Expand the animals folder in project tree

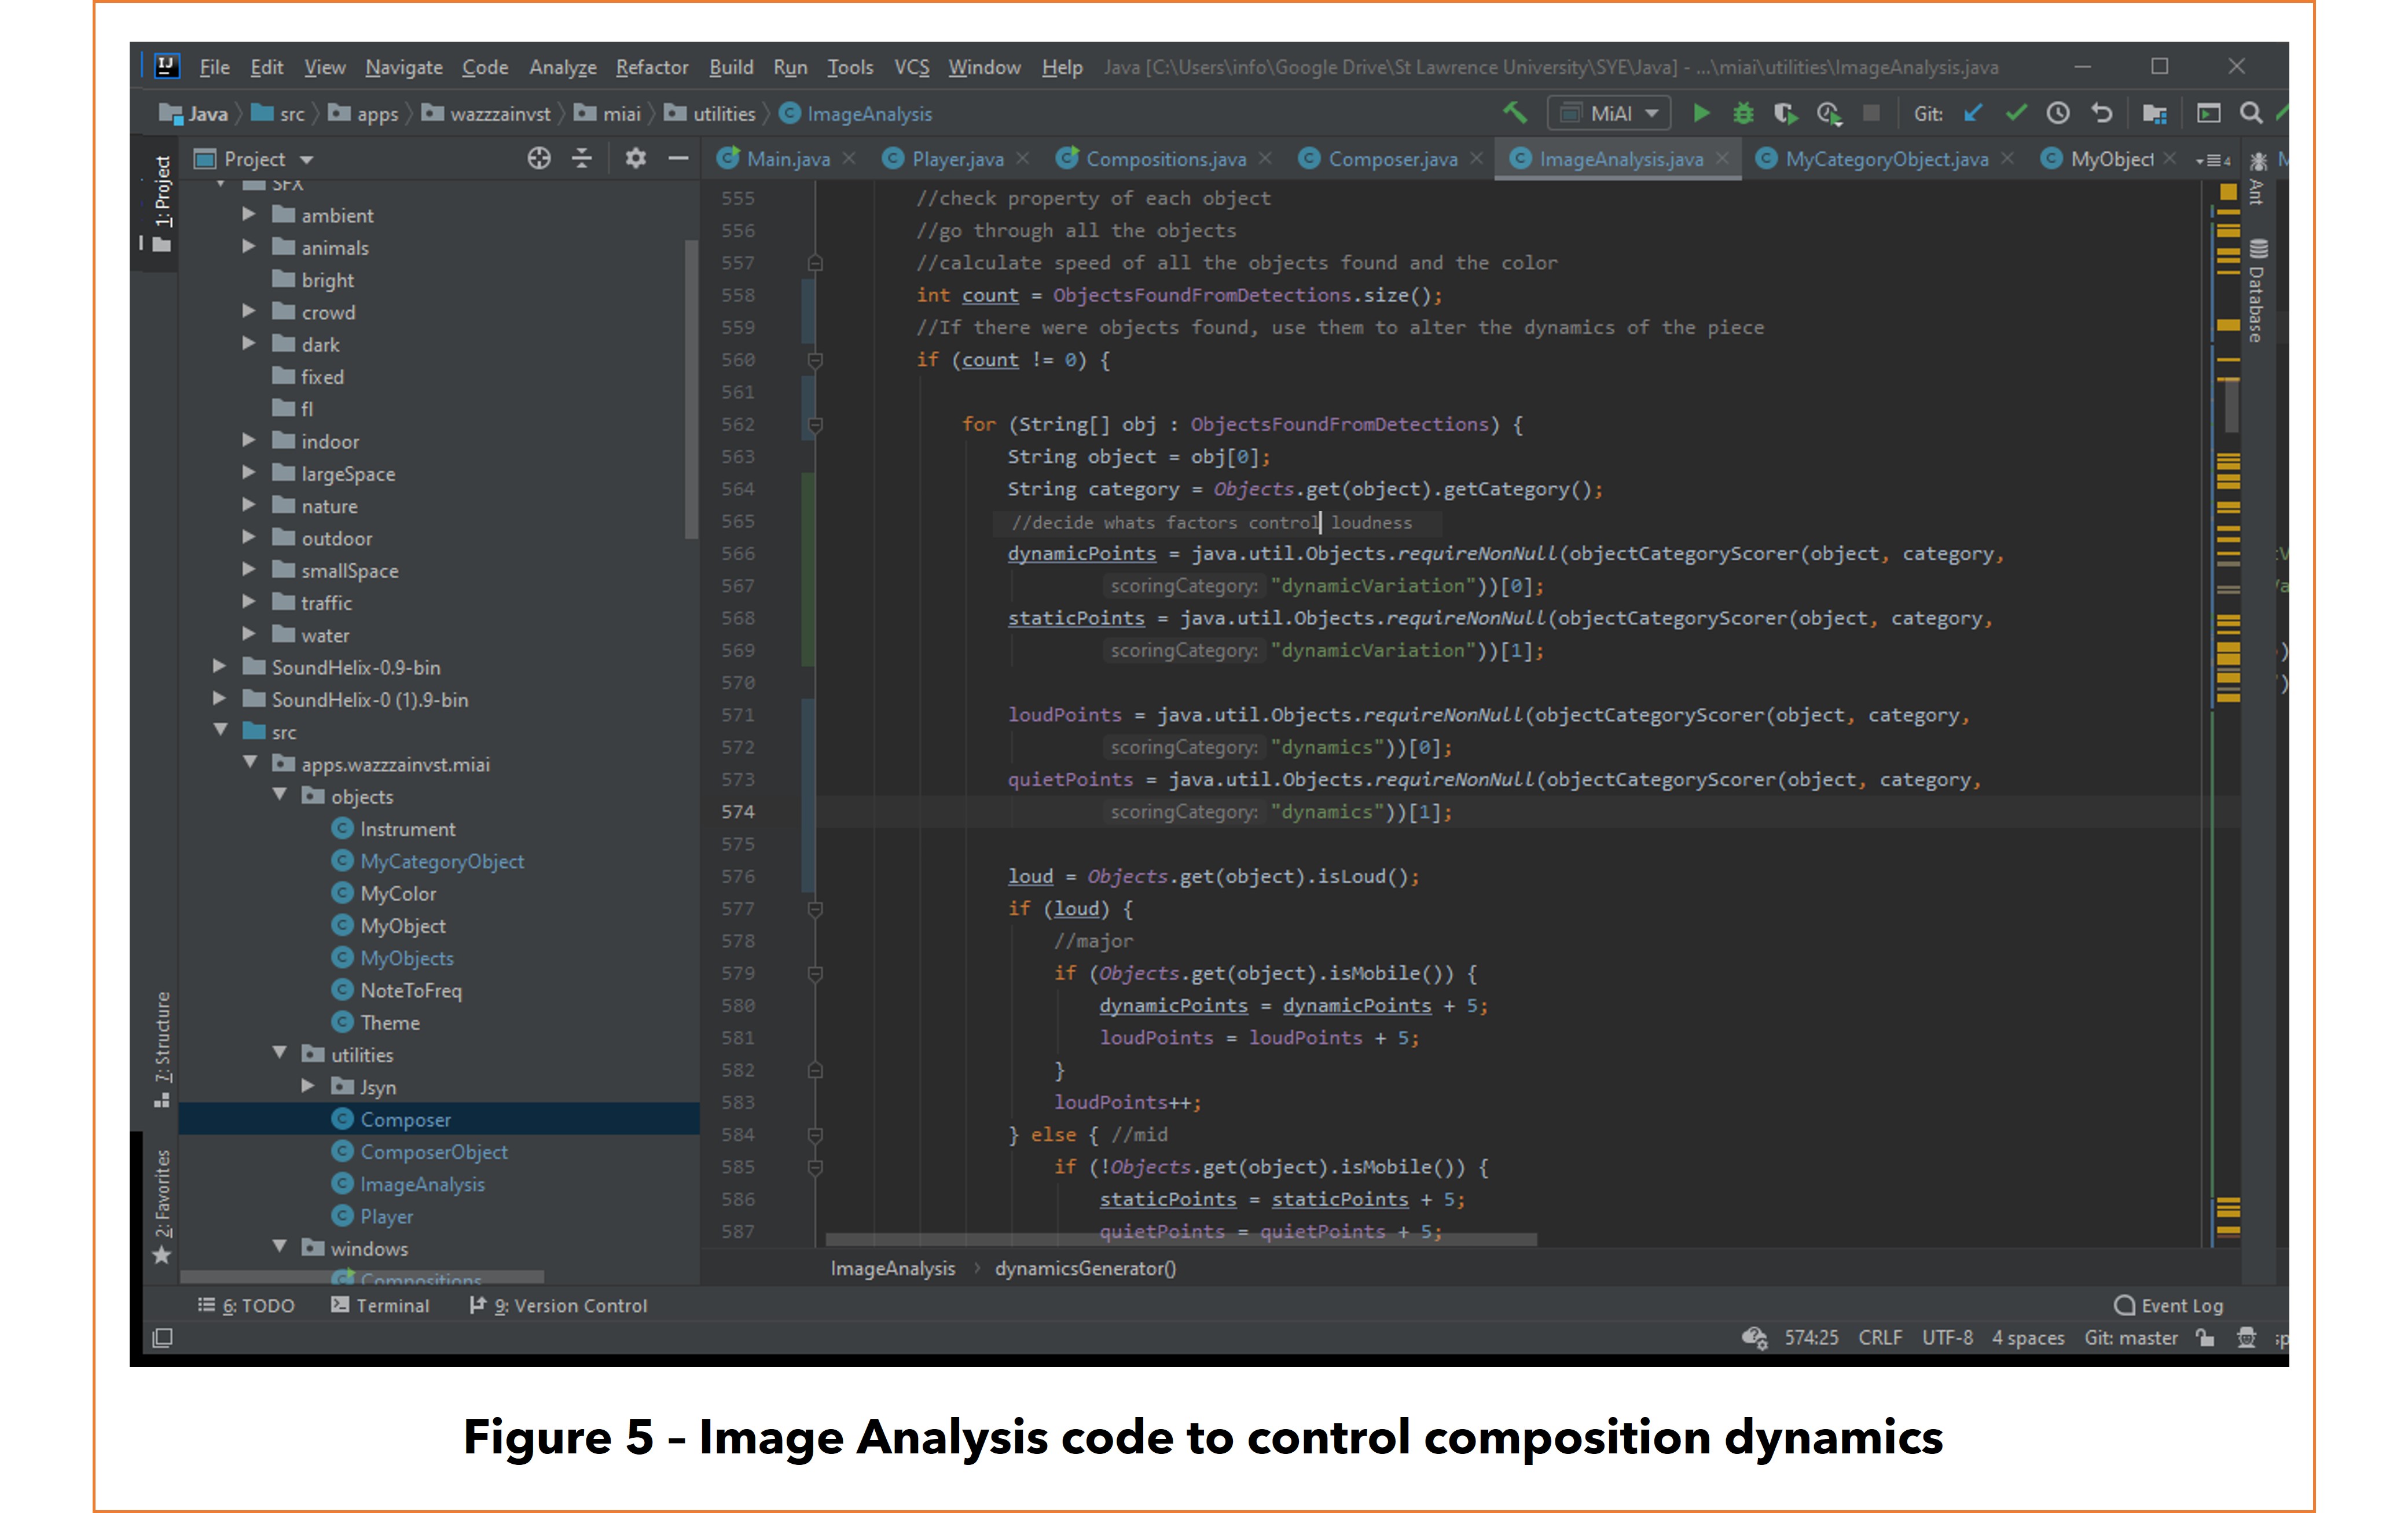click(249, 247)
